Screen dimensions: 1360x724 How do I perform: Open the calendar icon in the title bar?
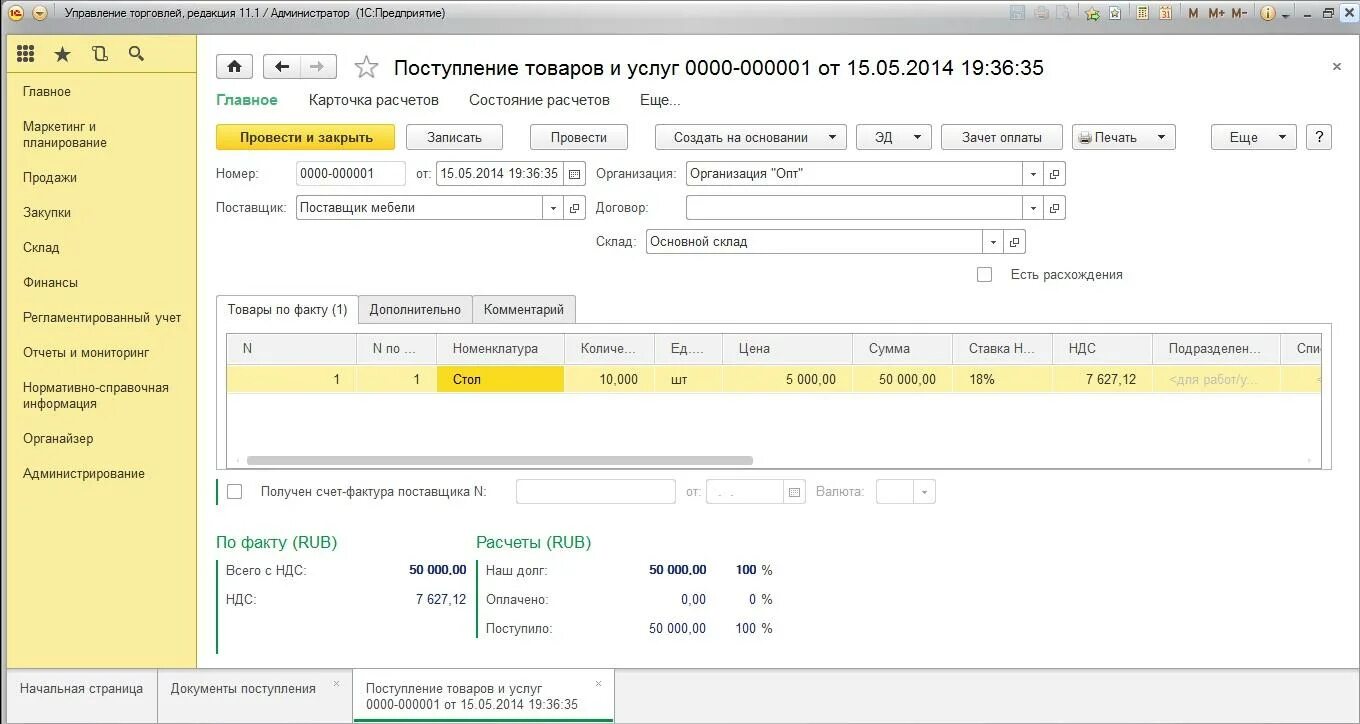[1165, 13]
